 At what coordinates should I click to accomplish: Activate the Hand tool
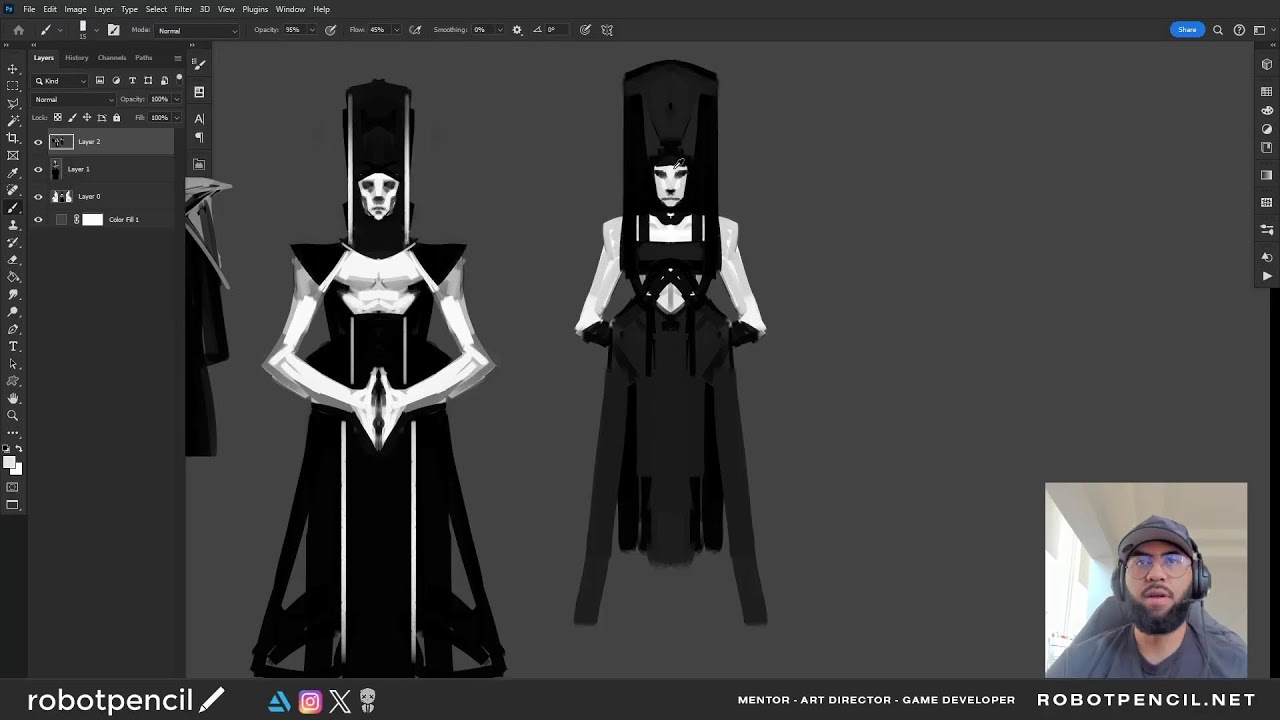(13, 398)
